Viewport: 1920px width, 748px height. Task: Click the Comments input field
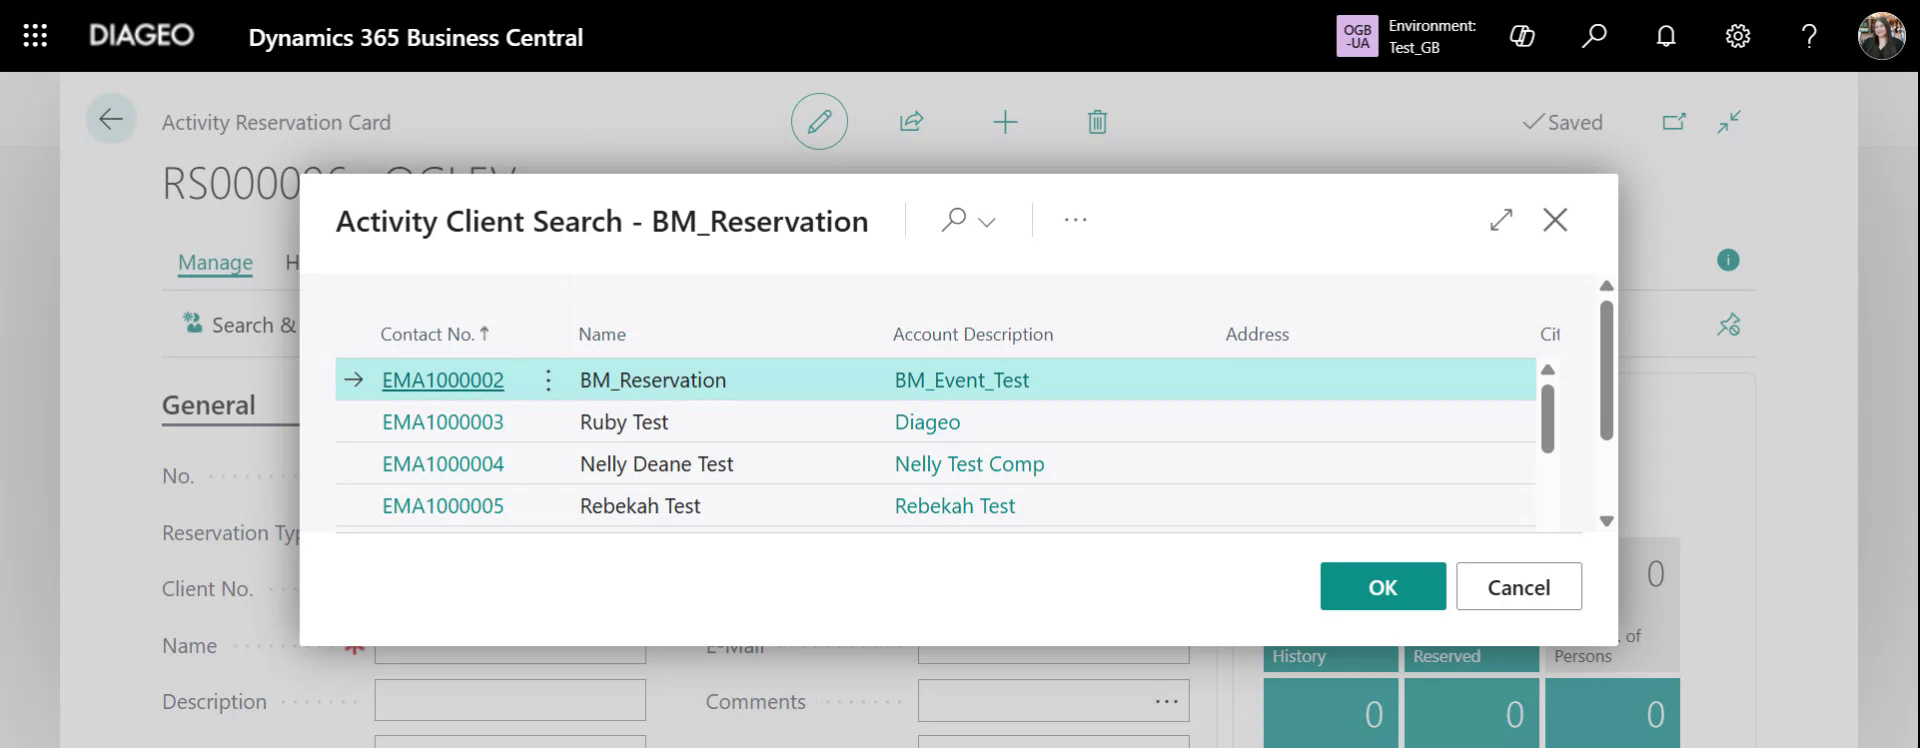1054,700
